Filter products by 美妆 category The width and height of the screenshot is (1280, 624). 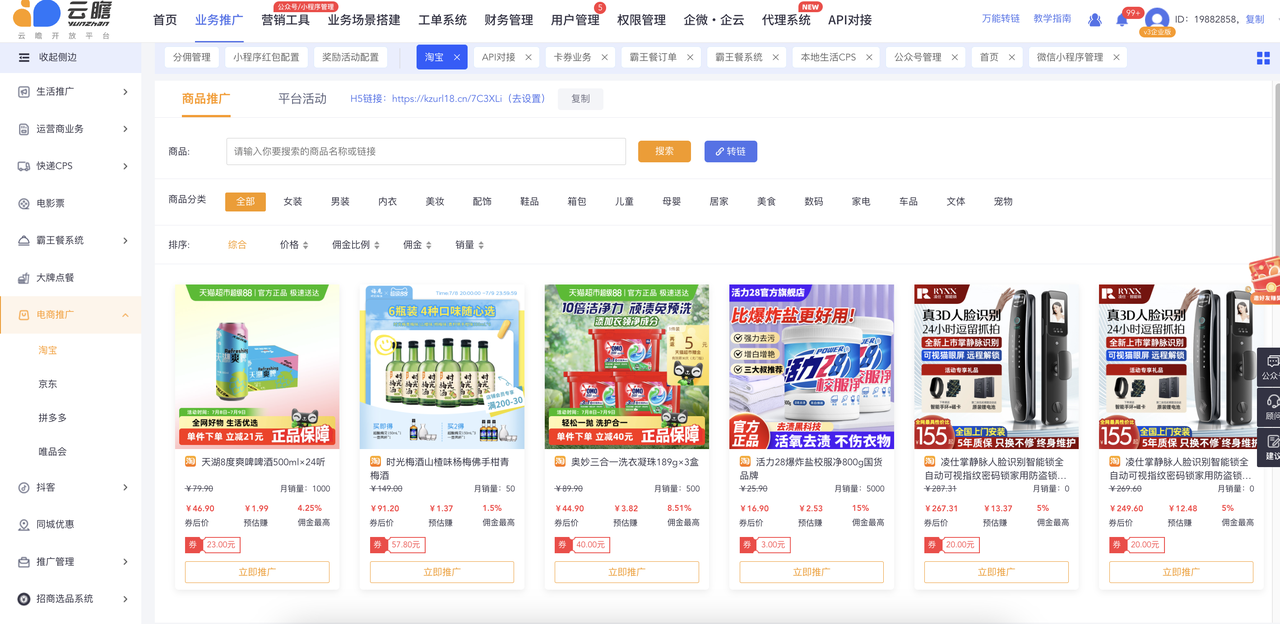point(435,201)
